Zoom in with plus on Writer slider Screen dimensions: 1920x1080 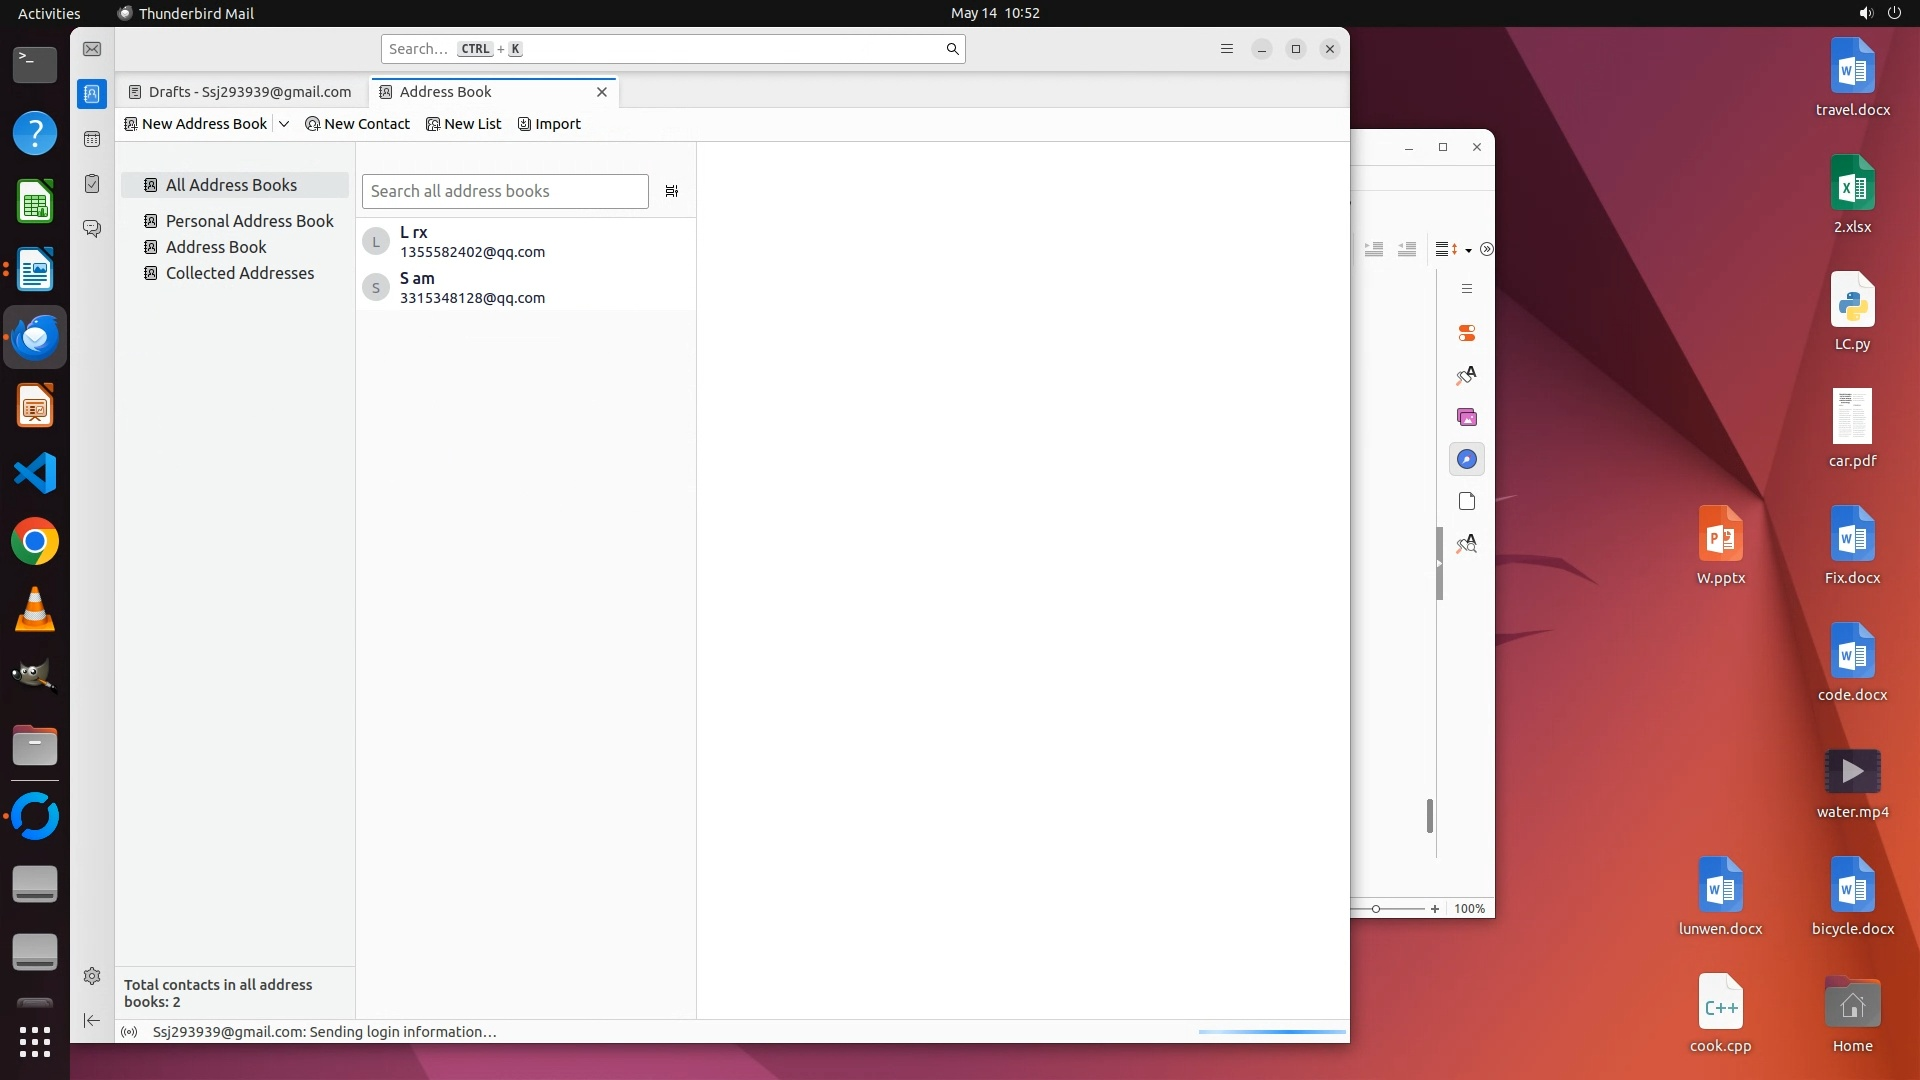click(x=1435, y=909)
